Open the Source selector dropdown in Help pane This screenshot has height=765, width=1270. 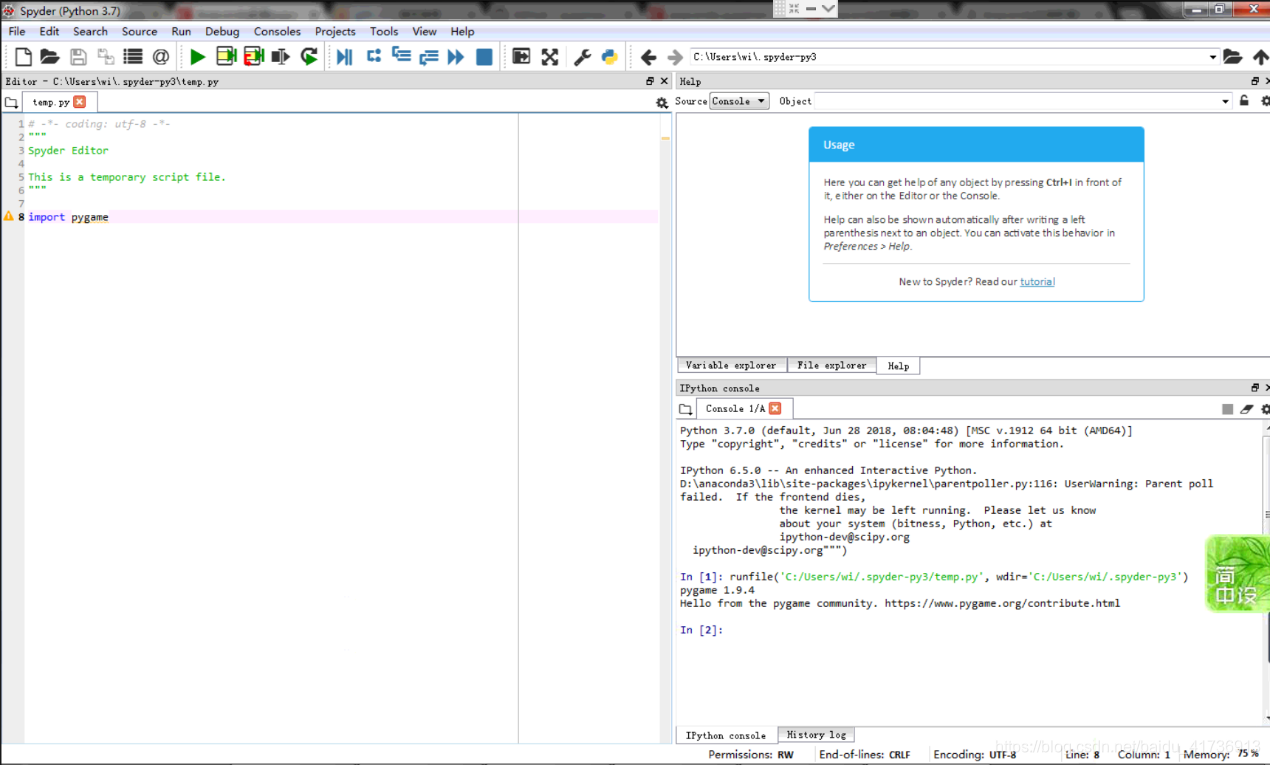(x=738, y=101)
